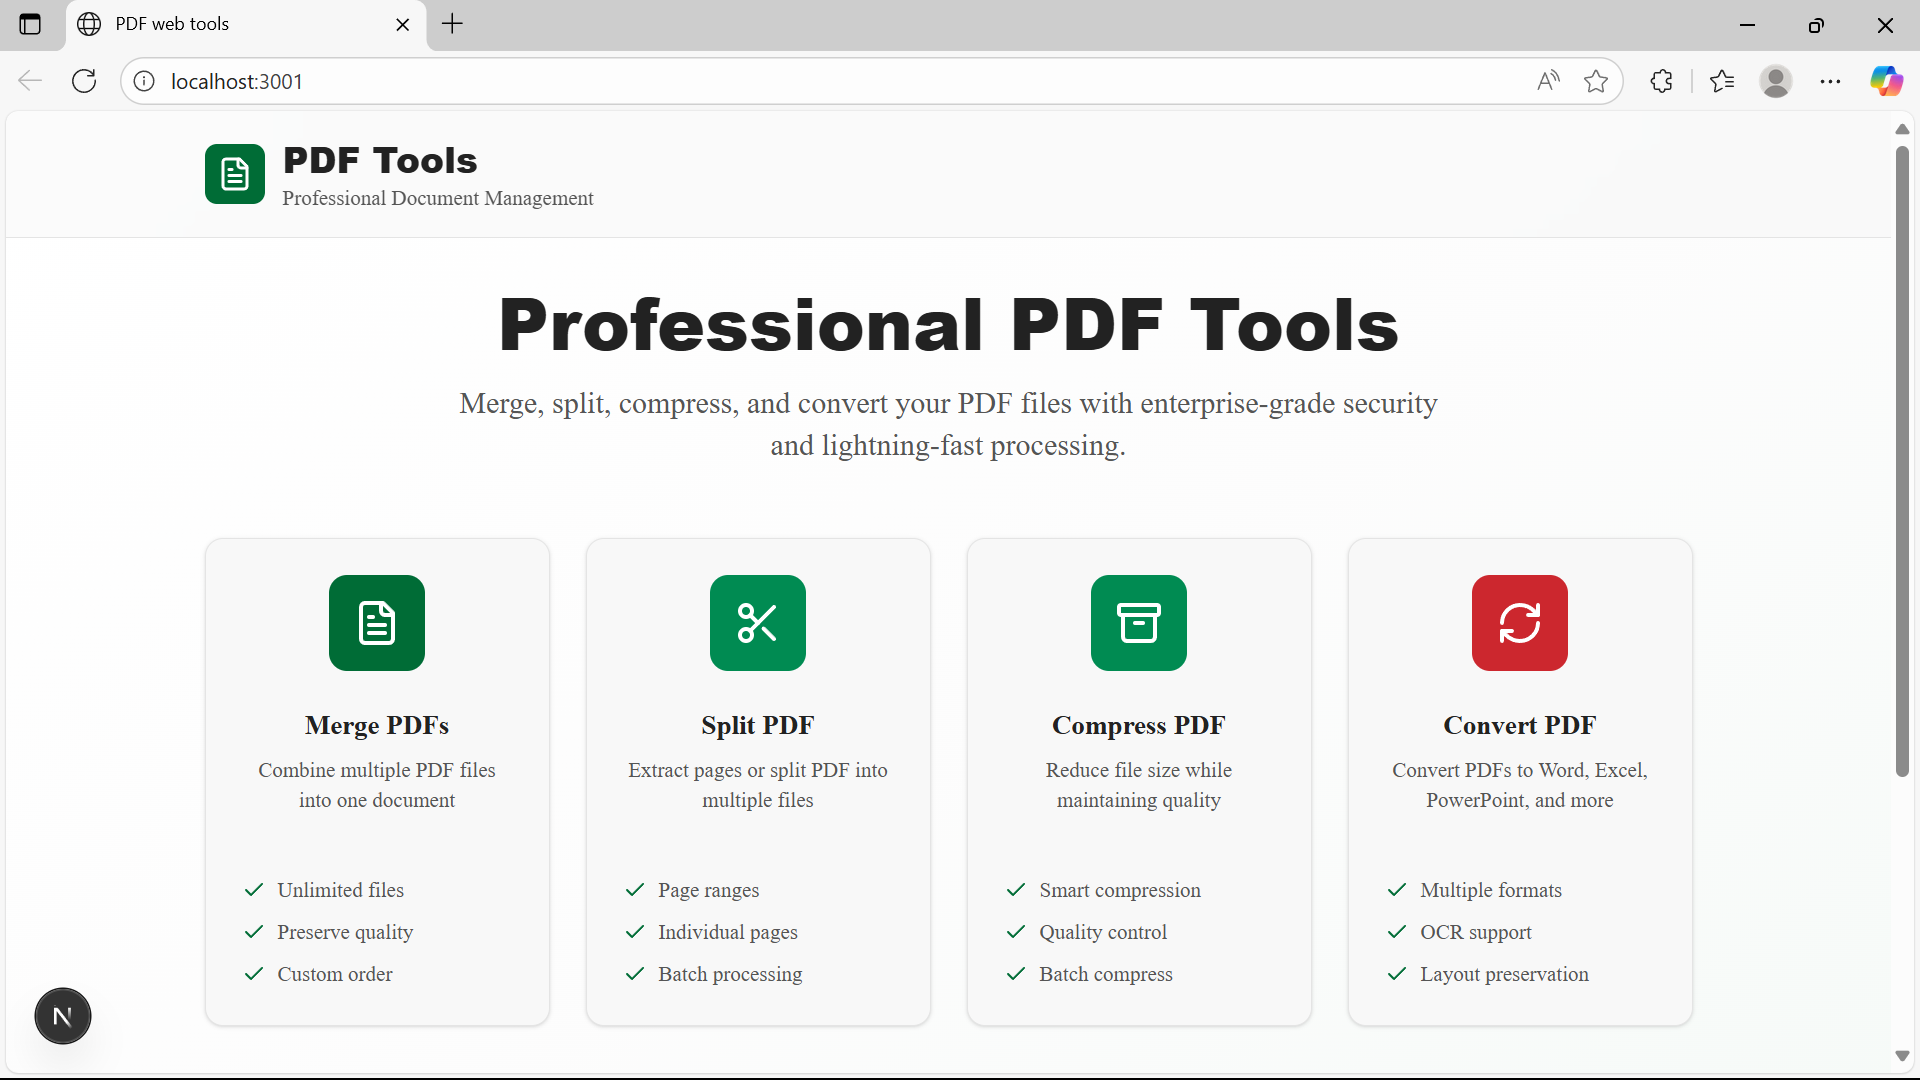Click the Split PDF card title

coord(758,725)
